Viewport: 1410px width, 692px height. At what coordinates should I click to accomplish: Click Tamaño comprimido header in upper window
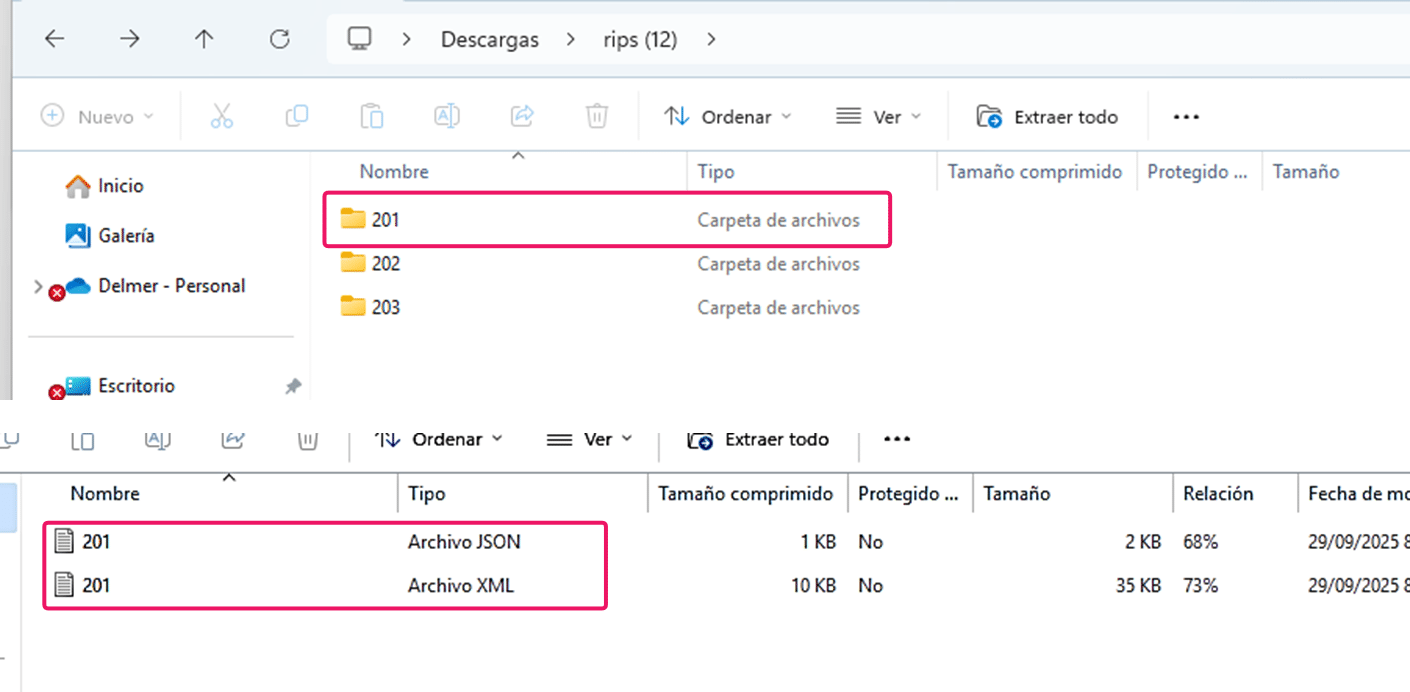pyautogui.click(x=1035, y=172)
